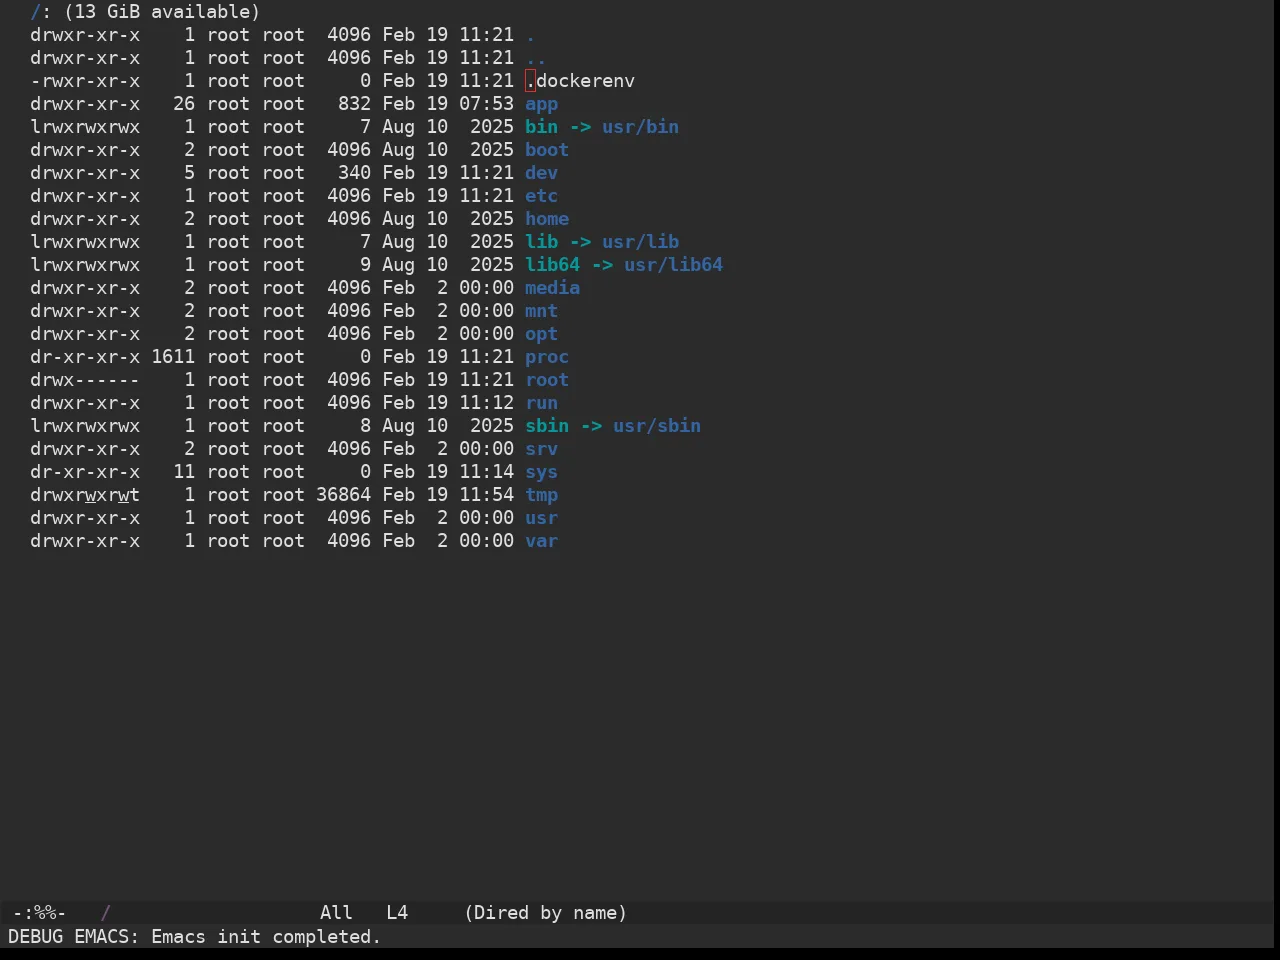Screen dimensions: 1280x960
Task: Select the .dockerenv file entry
Action: click(x=580, y=81)
